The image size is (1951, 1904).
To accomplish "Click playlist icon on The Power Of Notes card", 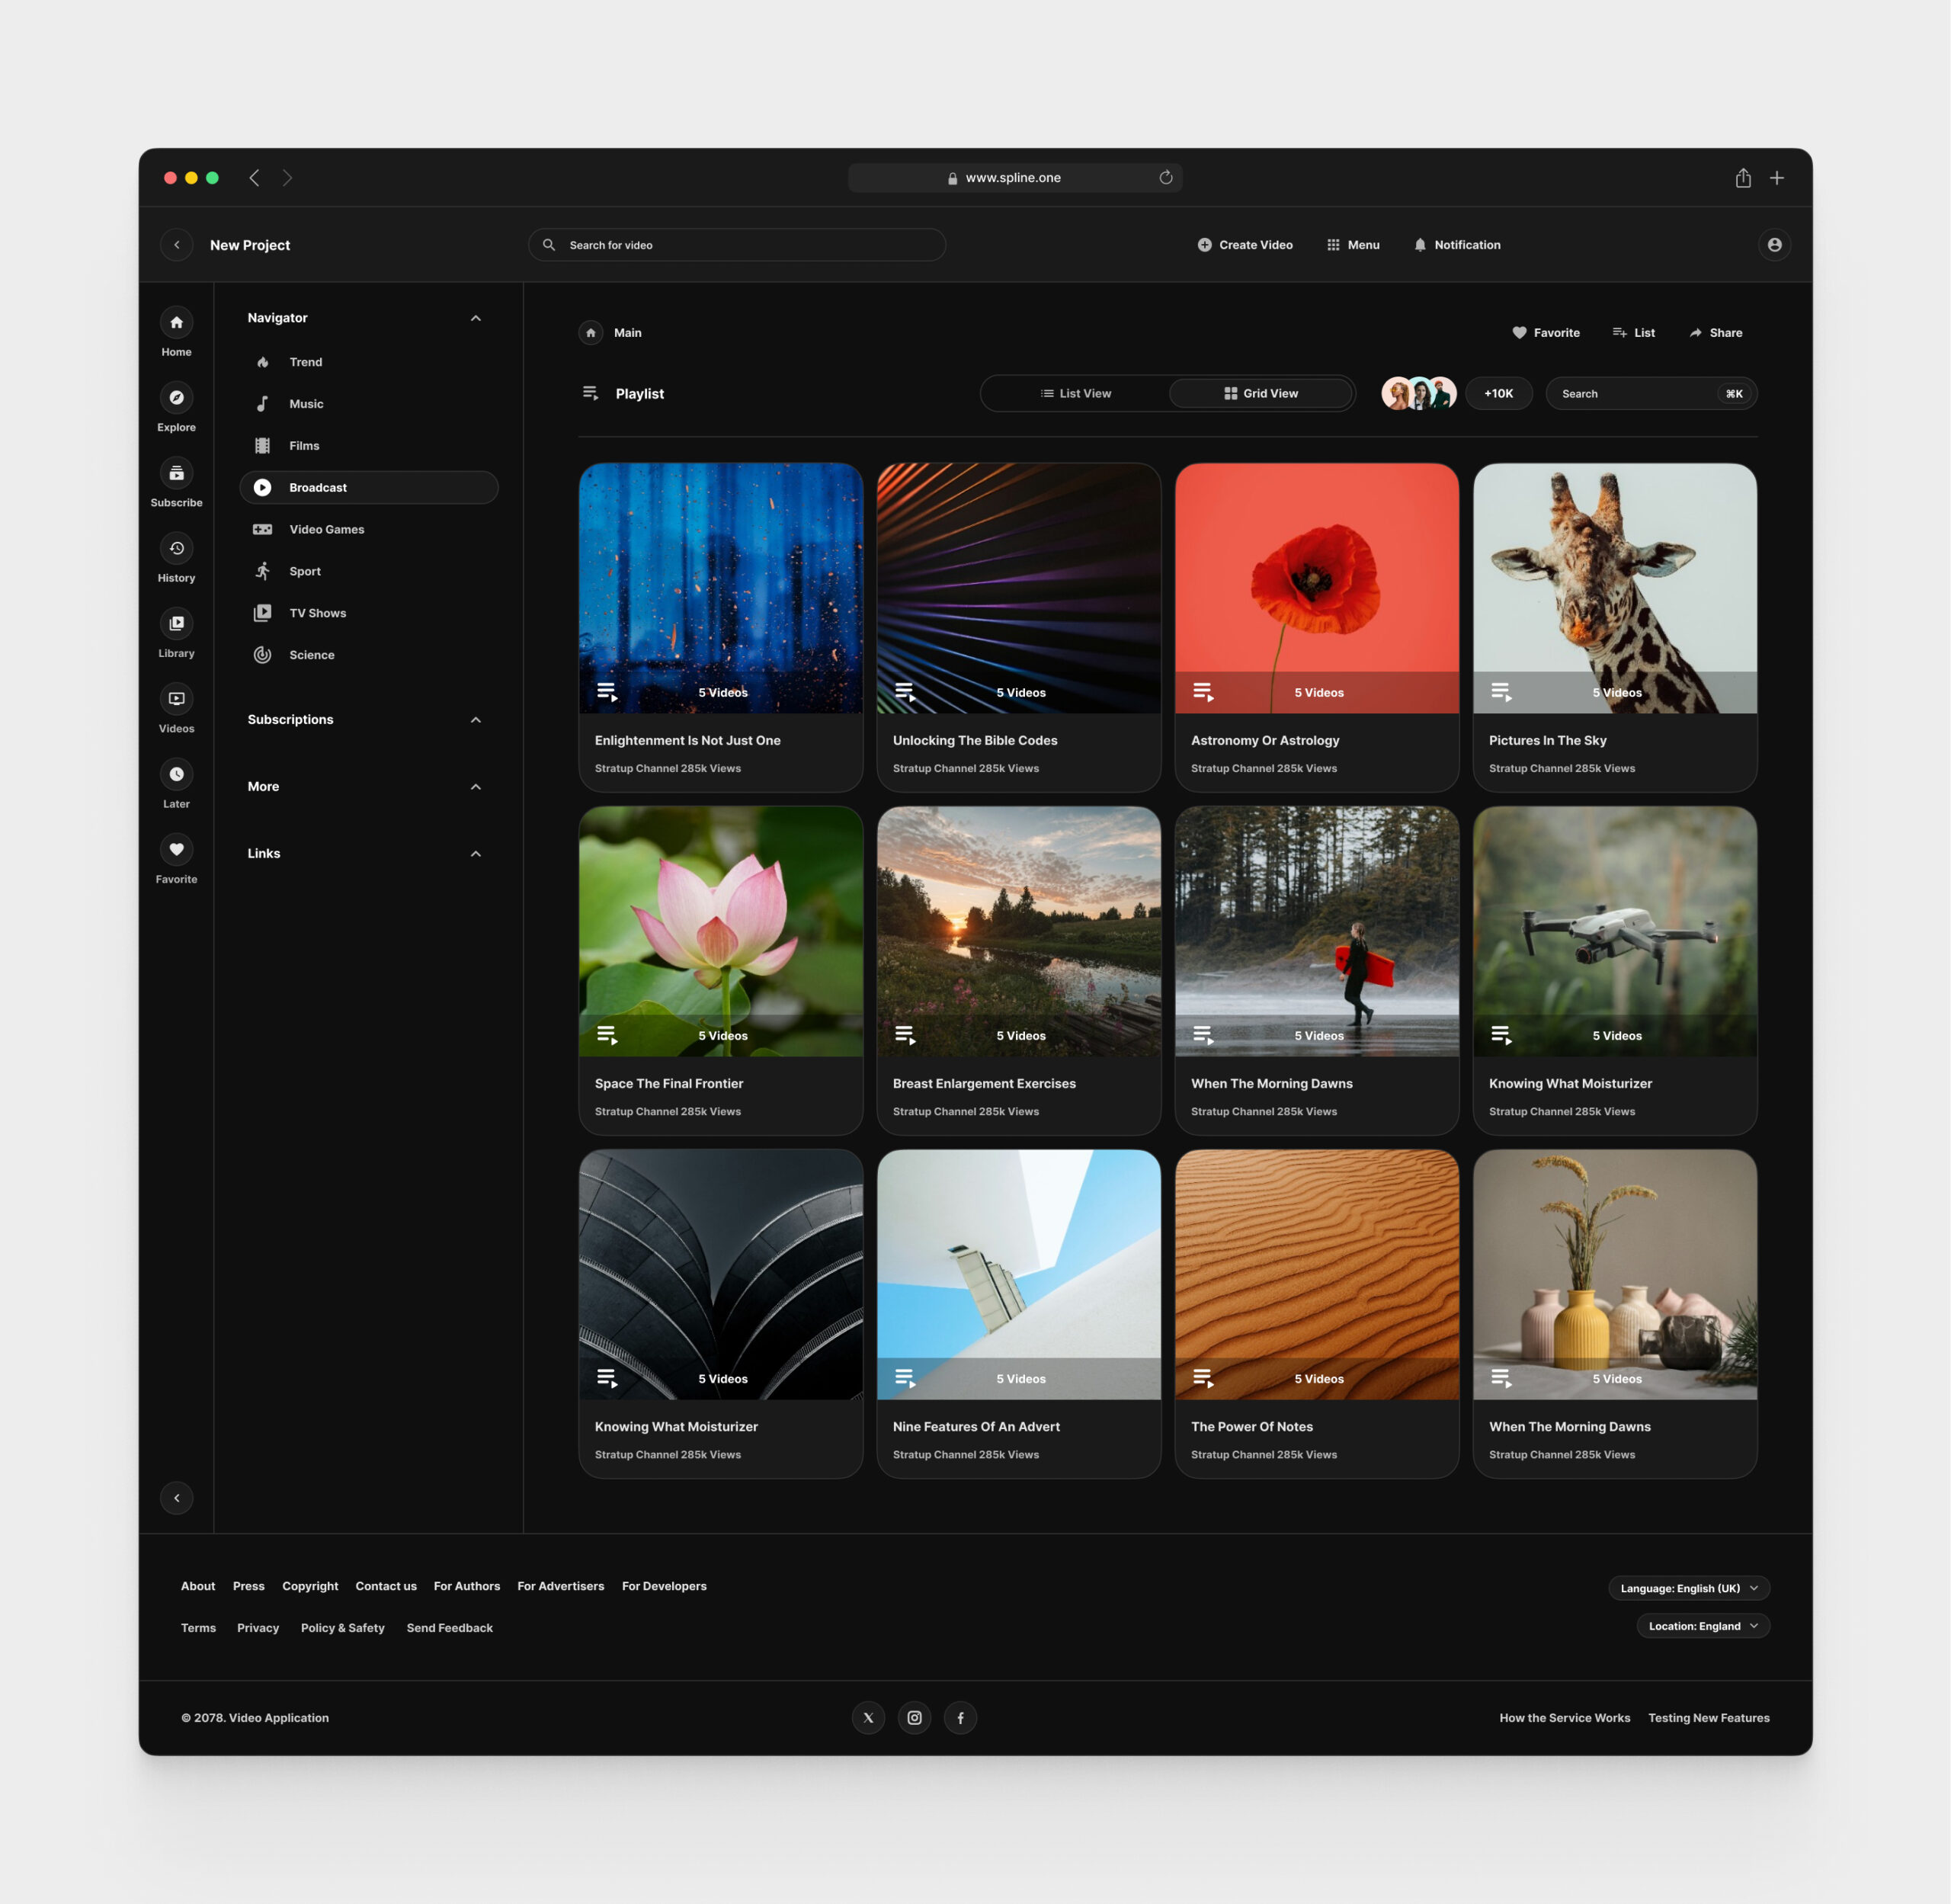I will pyautogui.click(x=1203, y=1379).
